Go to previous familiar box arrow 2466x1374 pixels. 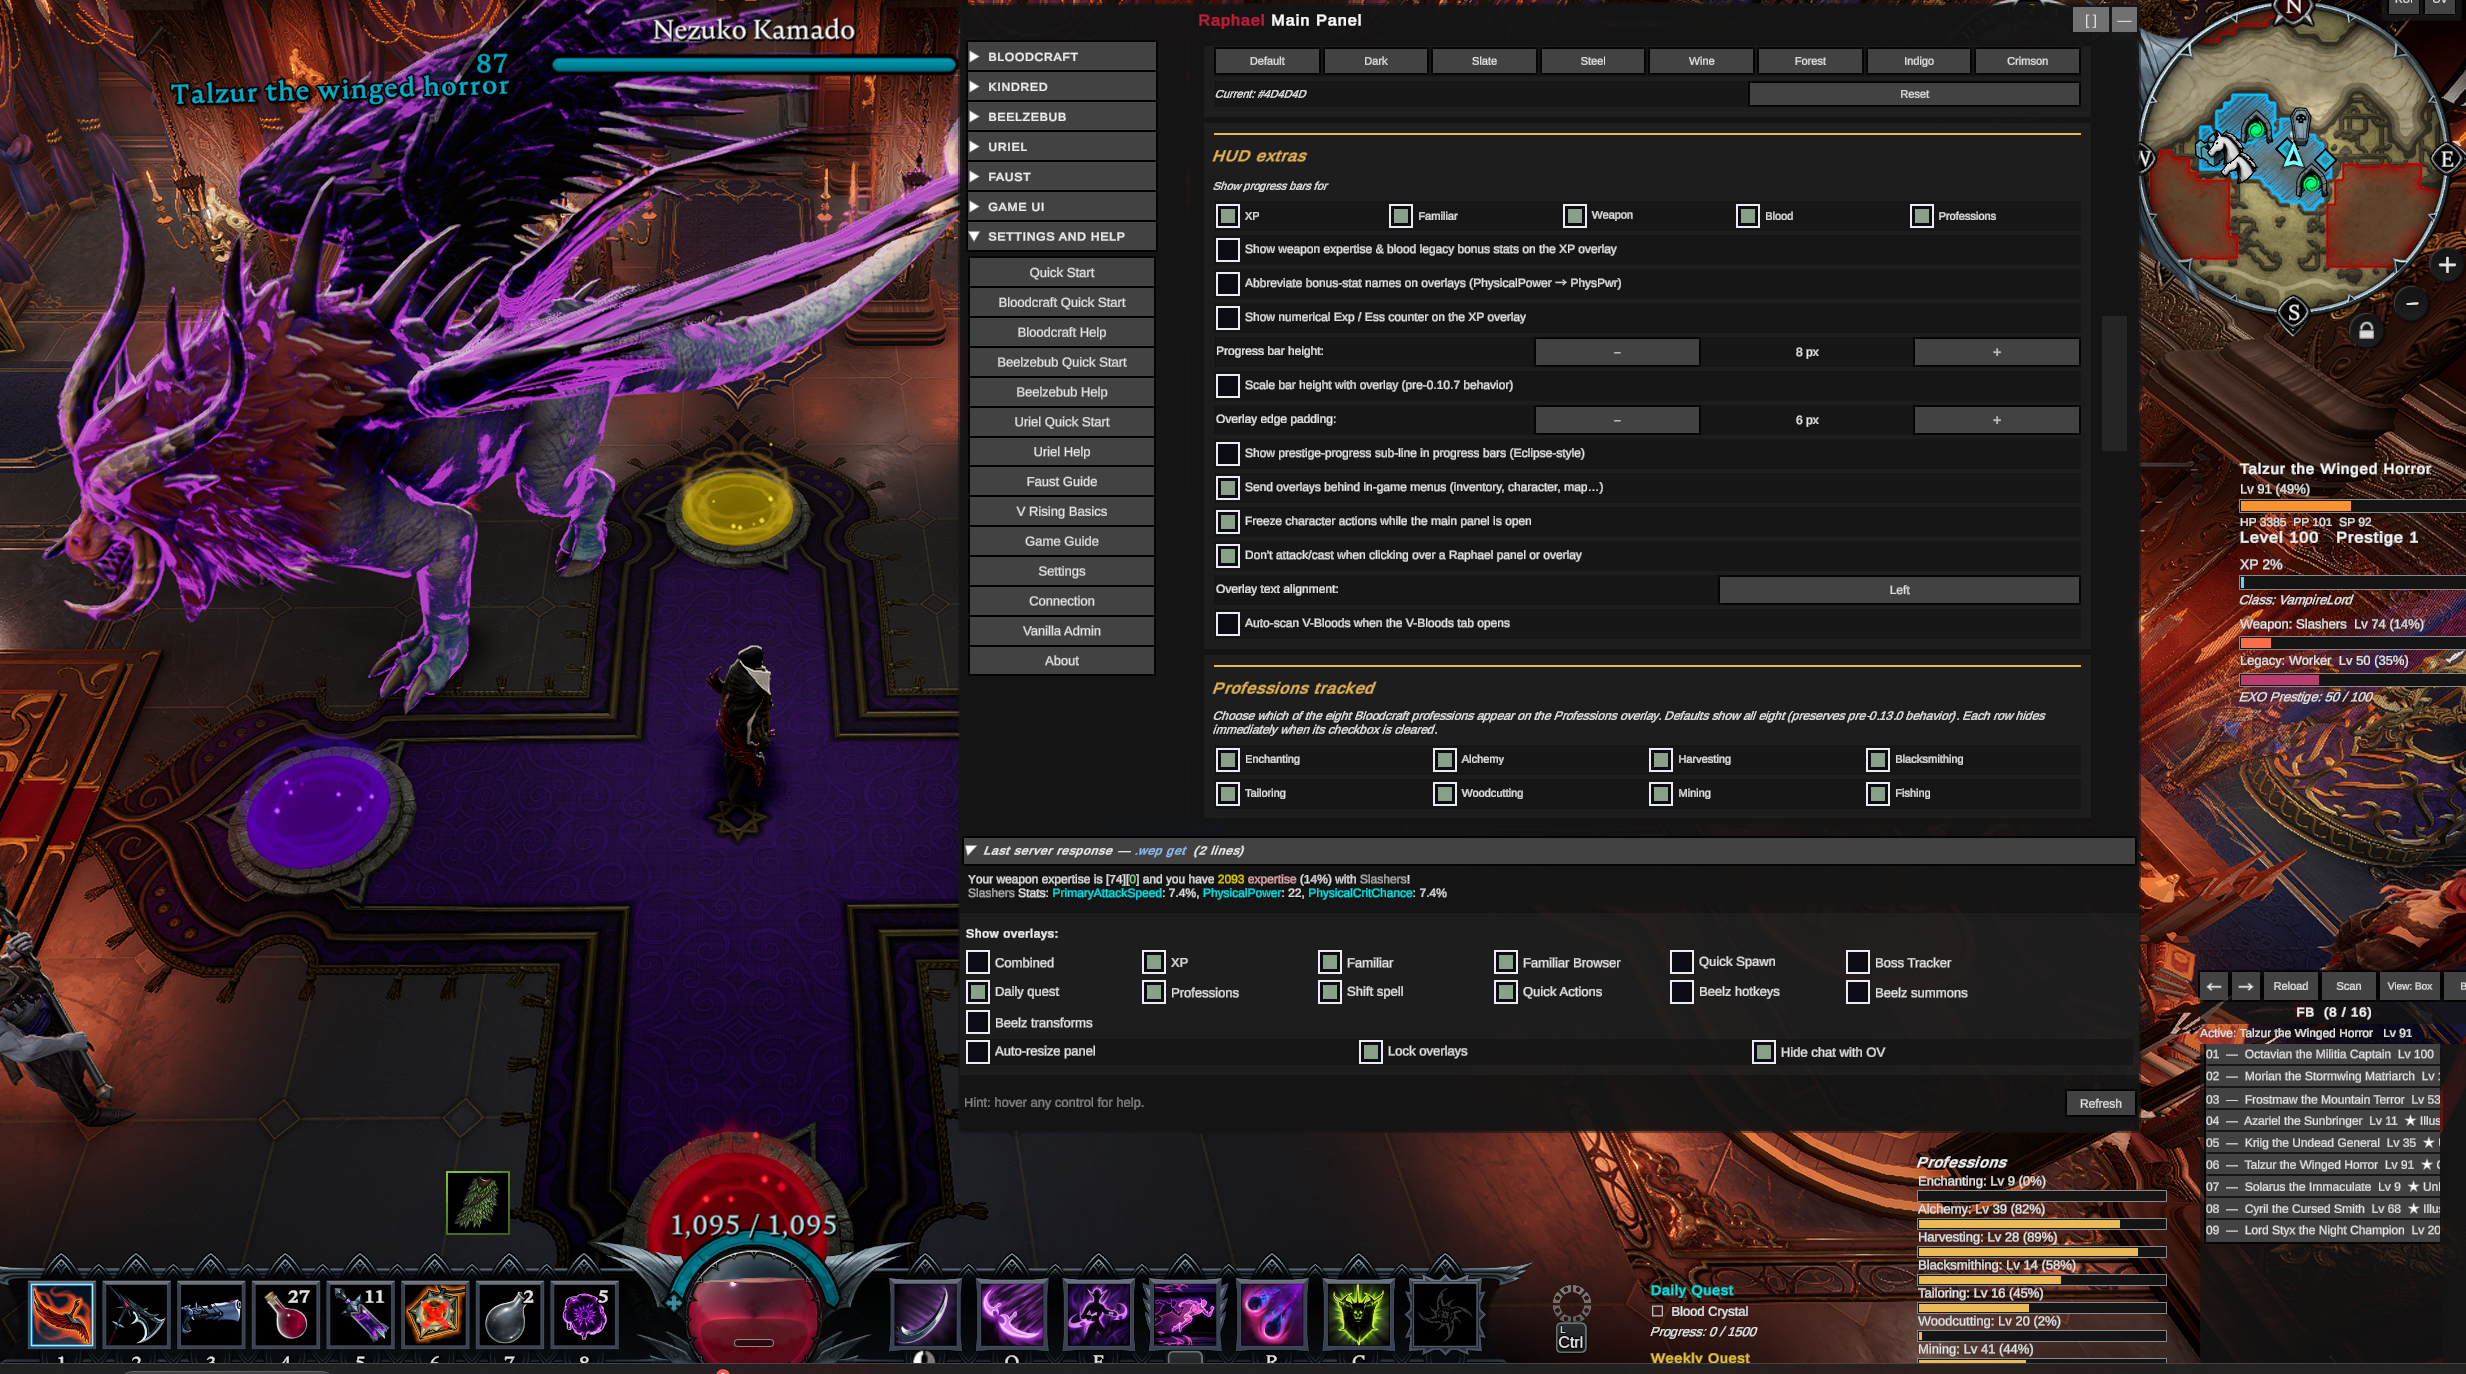(2214, 986)
